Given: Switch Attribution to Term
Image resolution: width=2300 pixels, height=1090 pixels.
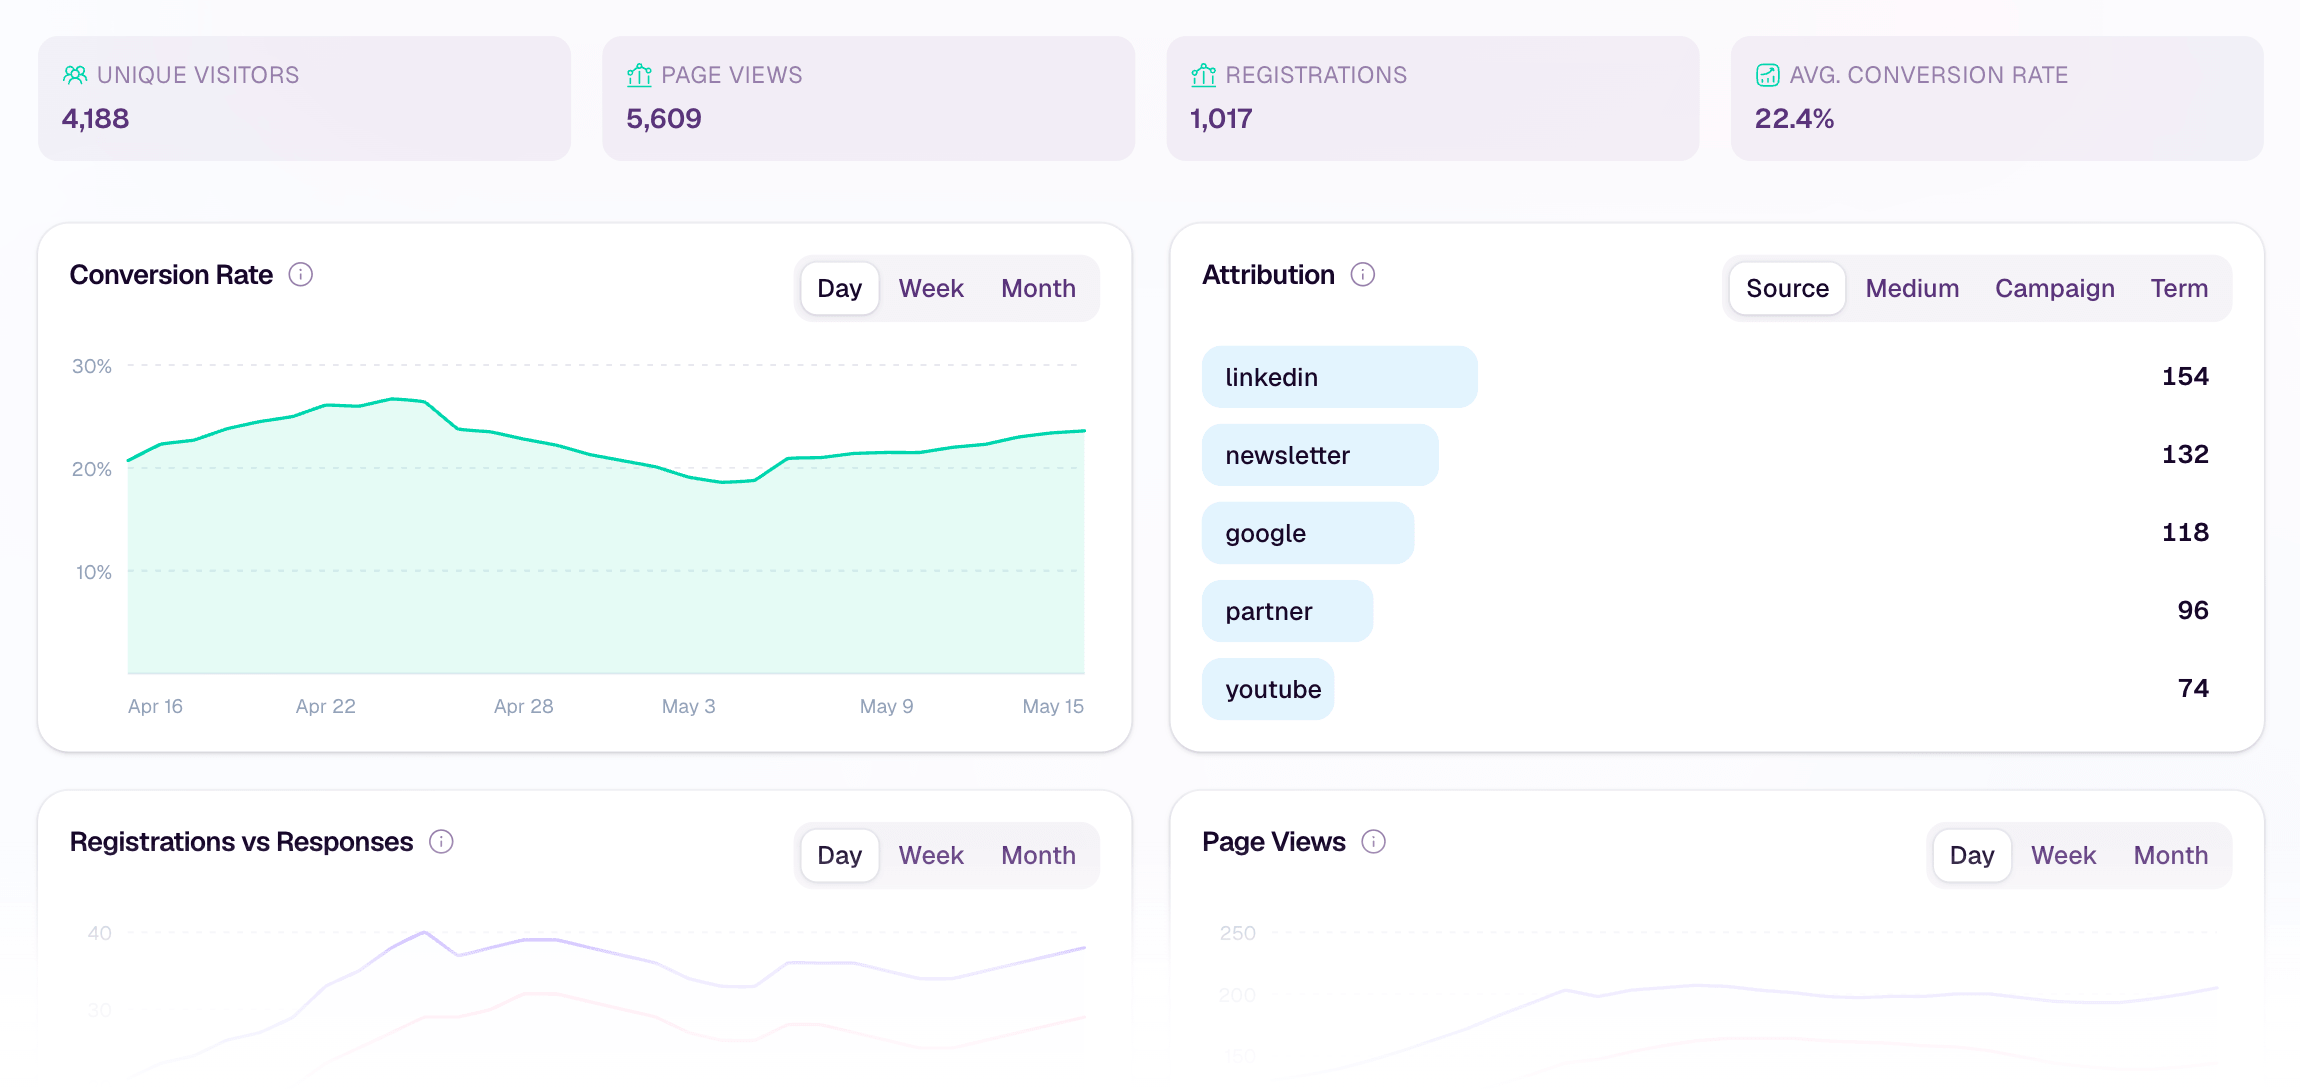Looking at the screenshot, I should click(2179, 288).
